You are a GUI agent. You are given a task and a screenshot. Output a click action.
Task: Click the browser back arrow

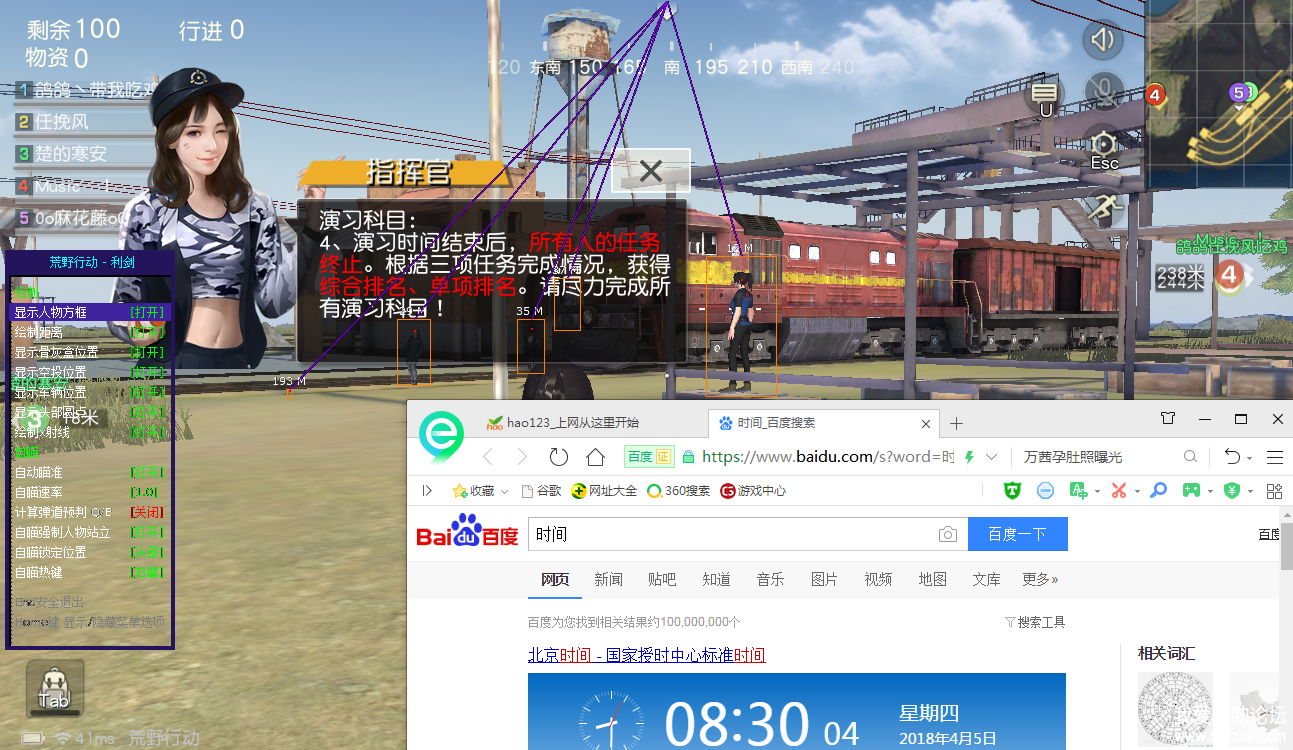pos(488,457)
